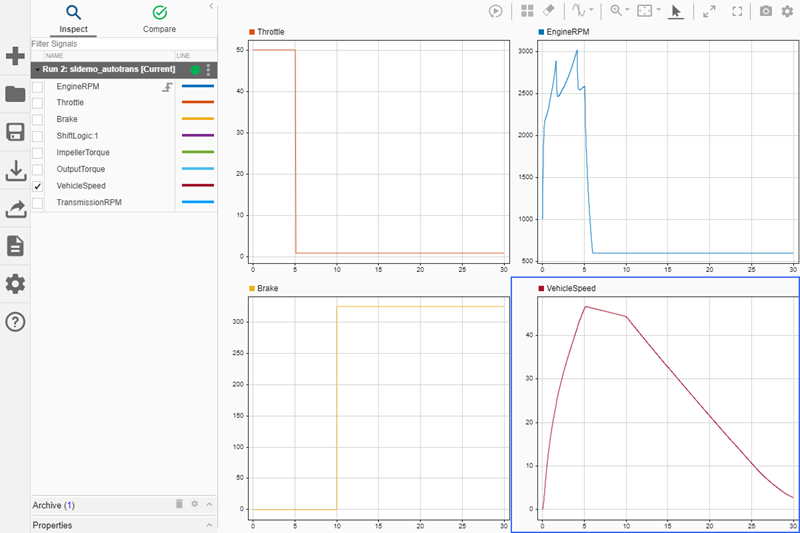Select the Inspect tab
800x533 pixels.
coord(73,18)
